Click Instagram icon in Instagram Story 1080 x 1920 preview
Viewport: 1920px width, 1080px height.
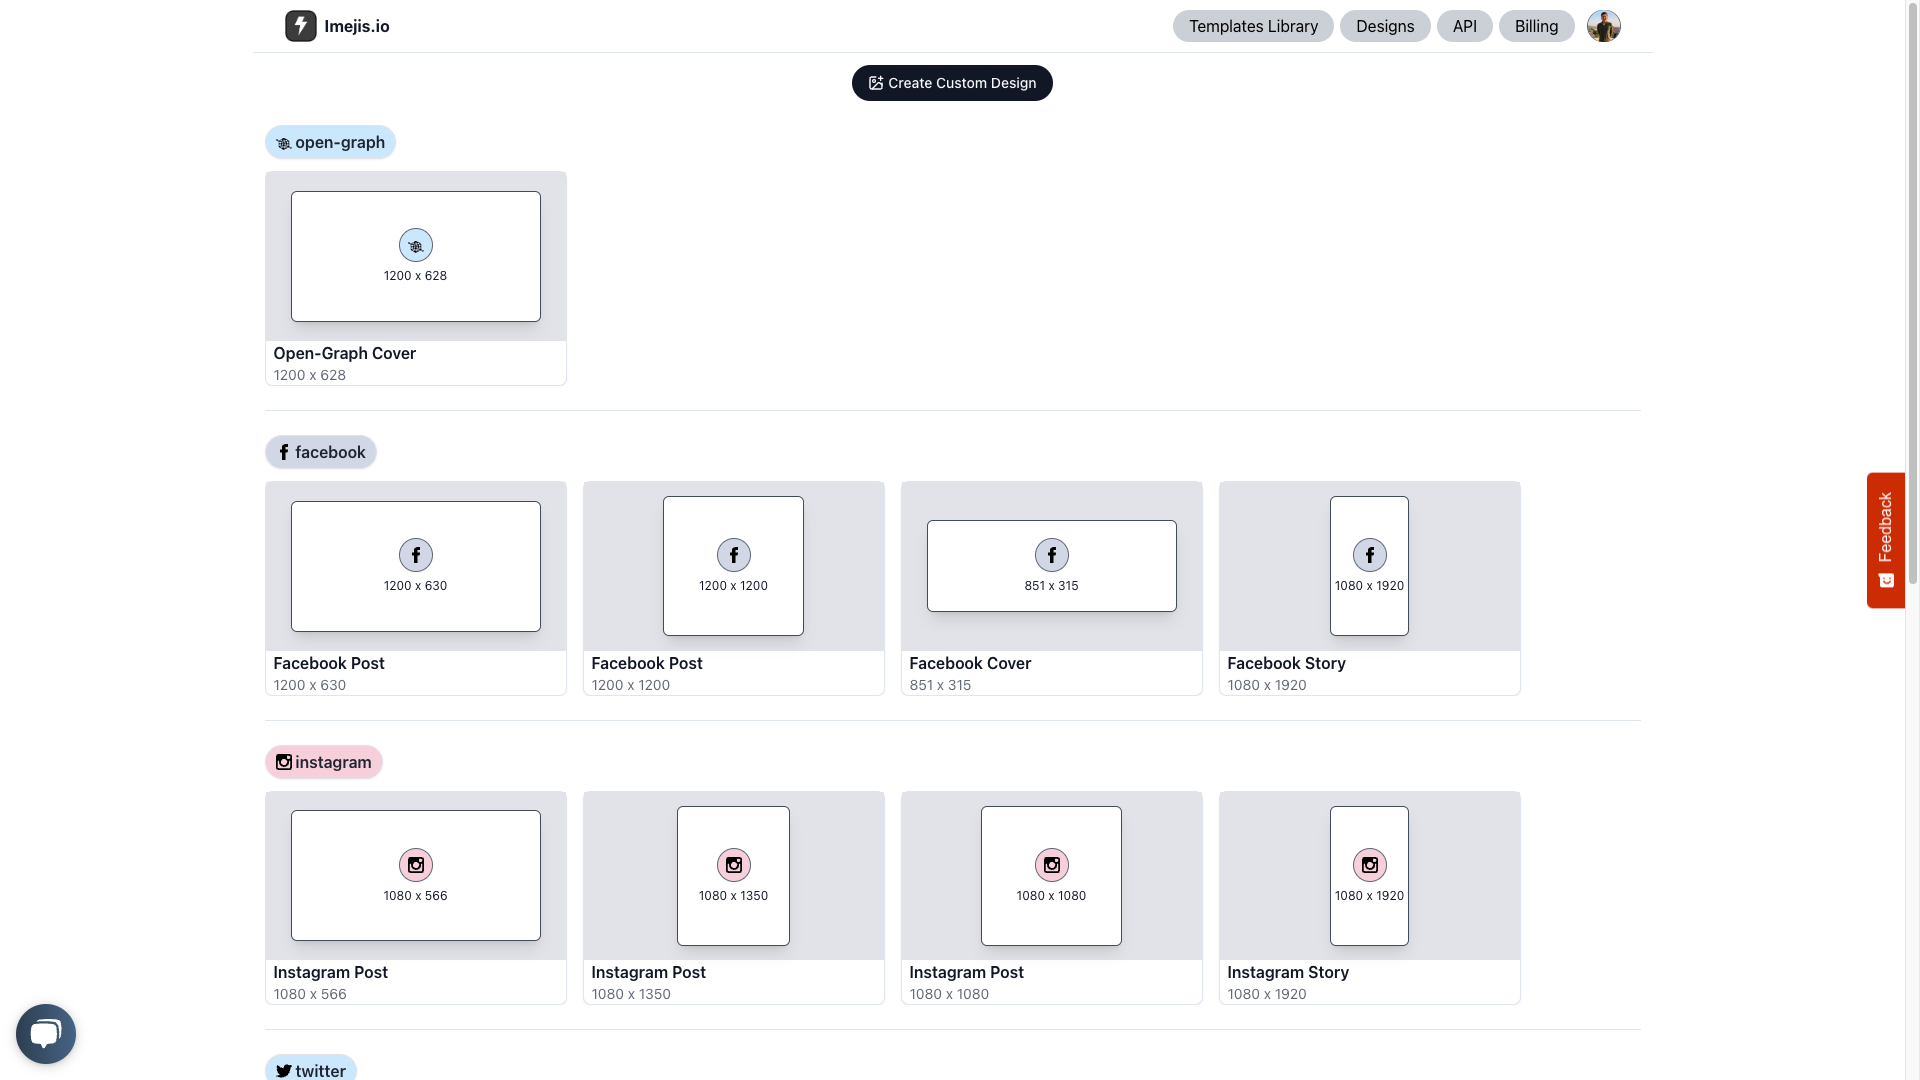point(1370,865)
